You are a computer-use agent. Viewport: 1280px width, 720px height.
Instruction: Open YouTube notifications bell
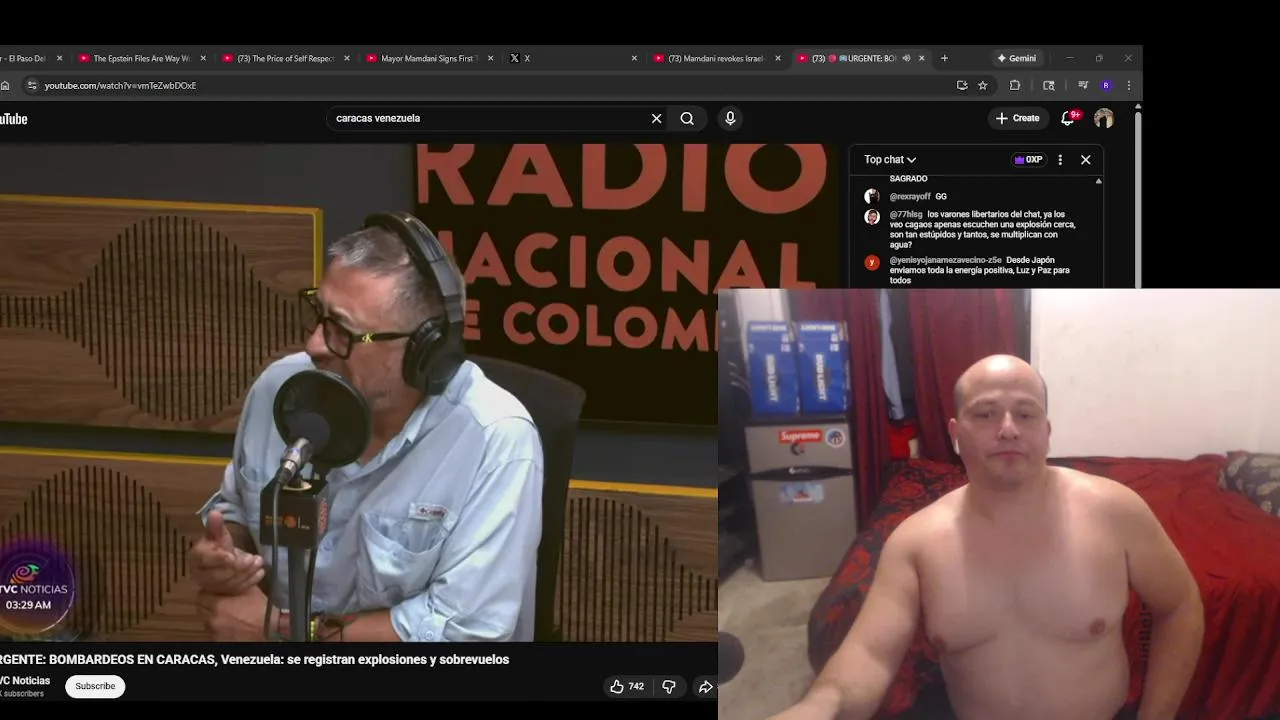pos(1068,118)
